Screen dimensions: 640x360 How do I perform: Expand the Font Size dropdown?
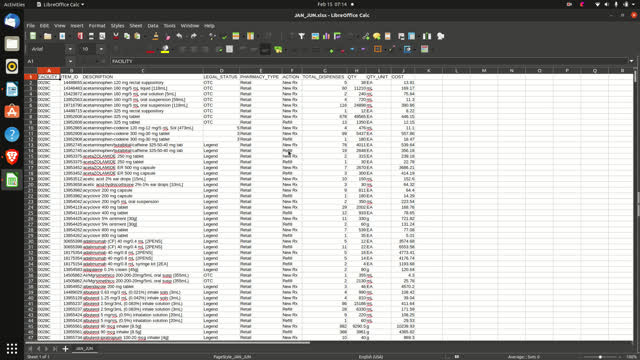pyautogui.click(x=101, y=49)
